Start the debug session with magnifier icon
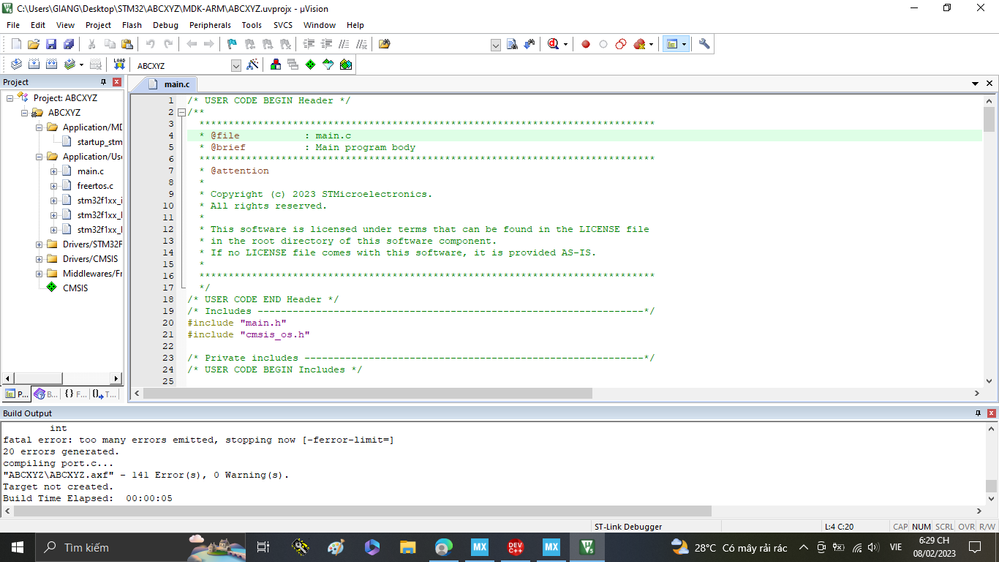This screenshot has width=999, height=562. click(x=553, y=44)
